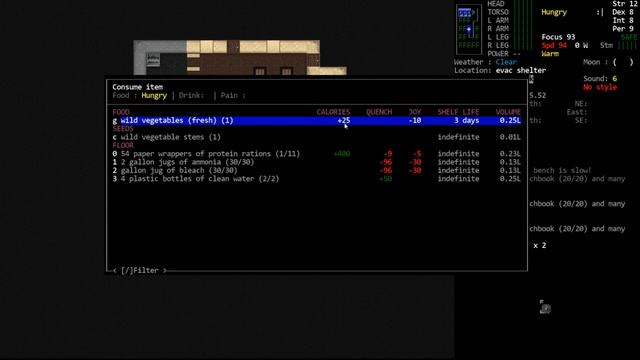Screen dimensions: 640x360
Task: Click the Warm temperature indicator
Action: pyautogui.click(x=550, y=53)
